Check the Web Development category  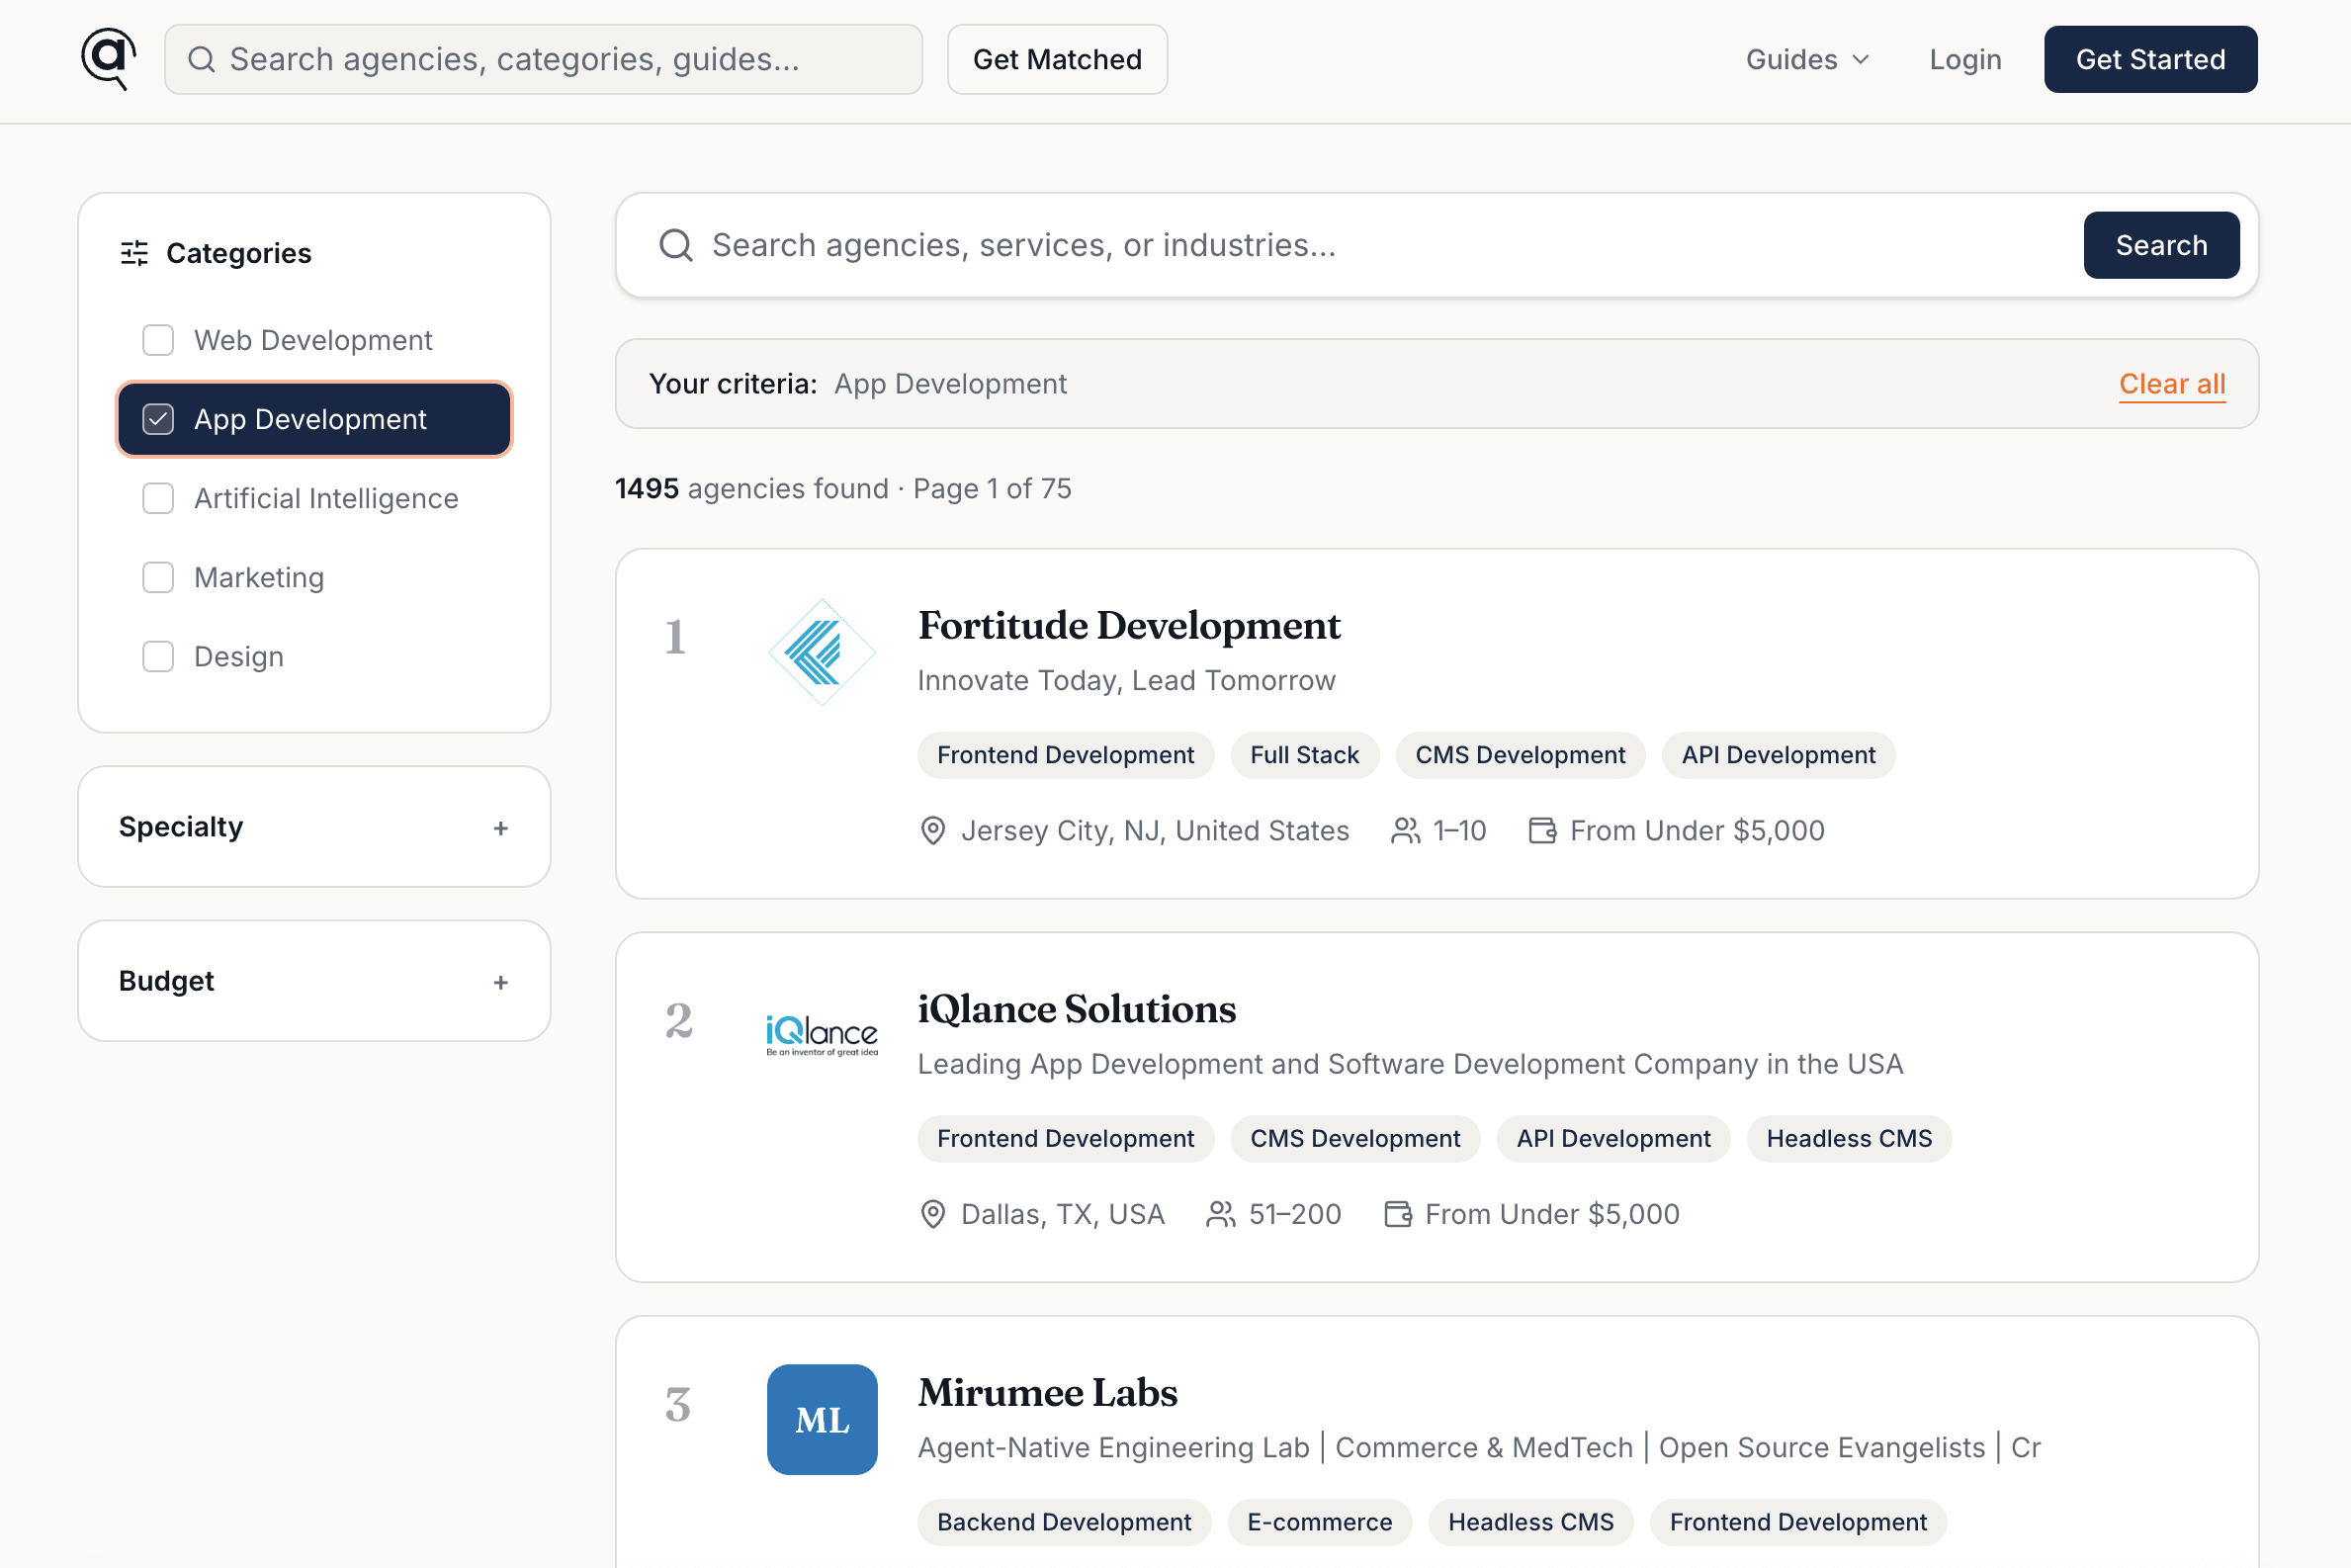(158, 340)
